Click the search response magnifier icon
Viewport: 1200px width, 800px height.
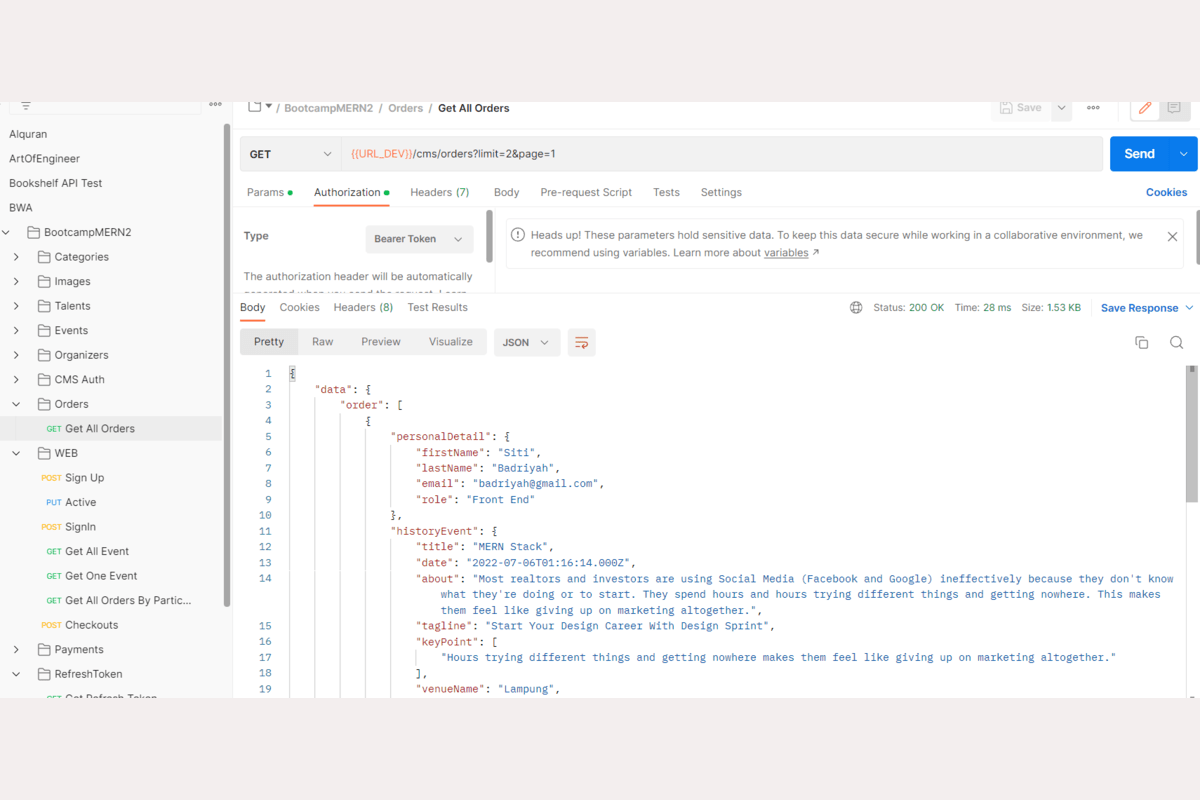pyautogui.click(x=1176, y=343)
